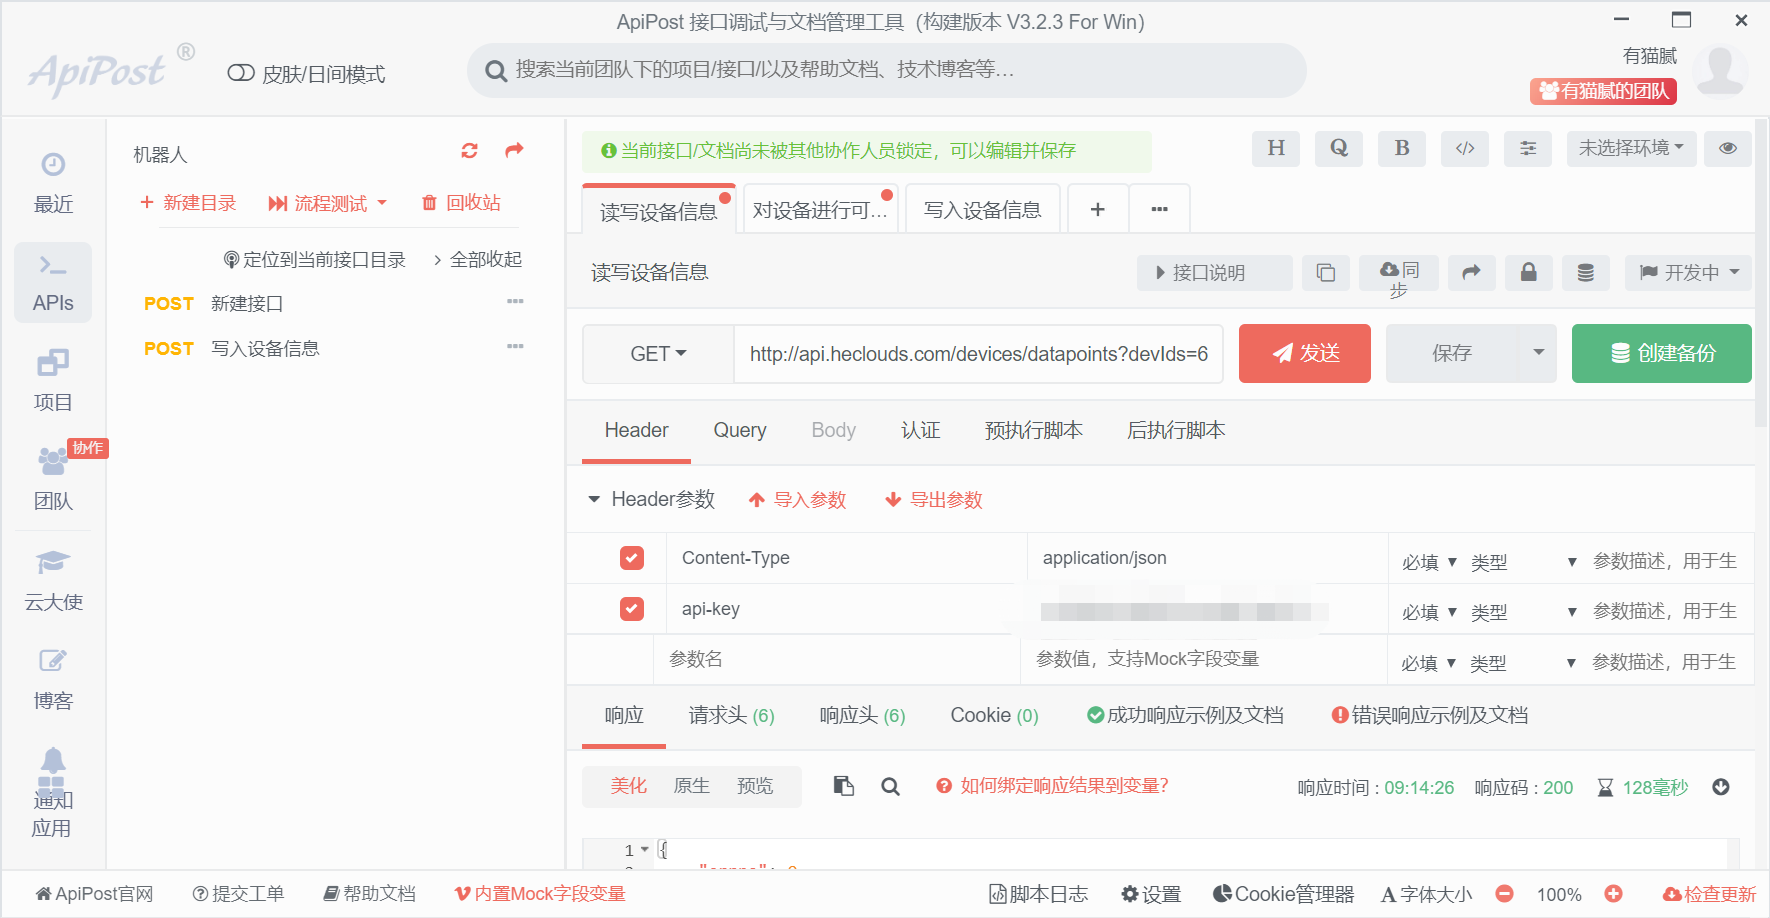This screenshot has height=918, width=1770.
Task: Click the copy interface icon beside 接口说明
Action: pos(1325,272)
